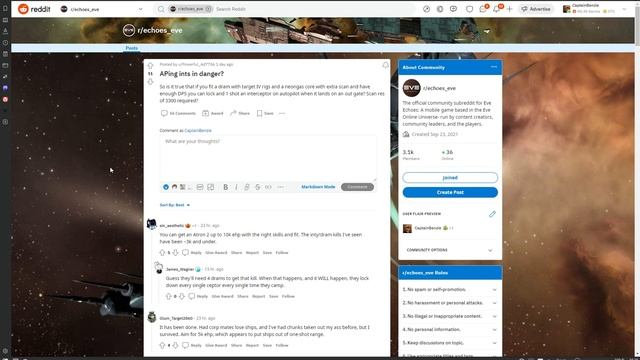640x360 pixels.
Task: Give an Award to the post
Action: (x=213, y=113)
